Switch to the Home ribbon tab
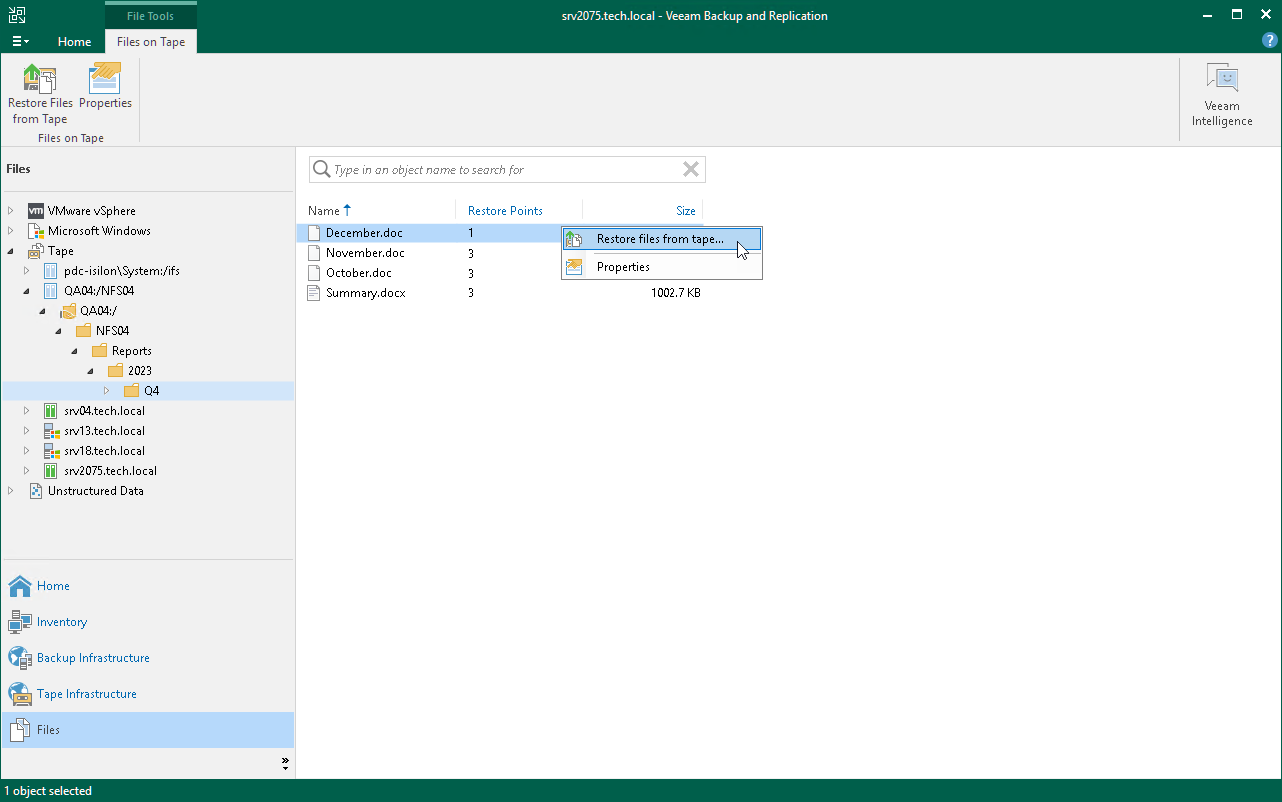 click(74, 42)
